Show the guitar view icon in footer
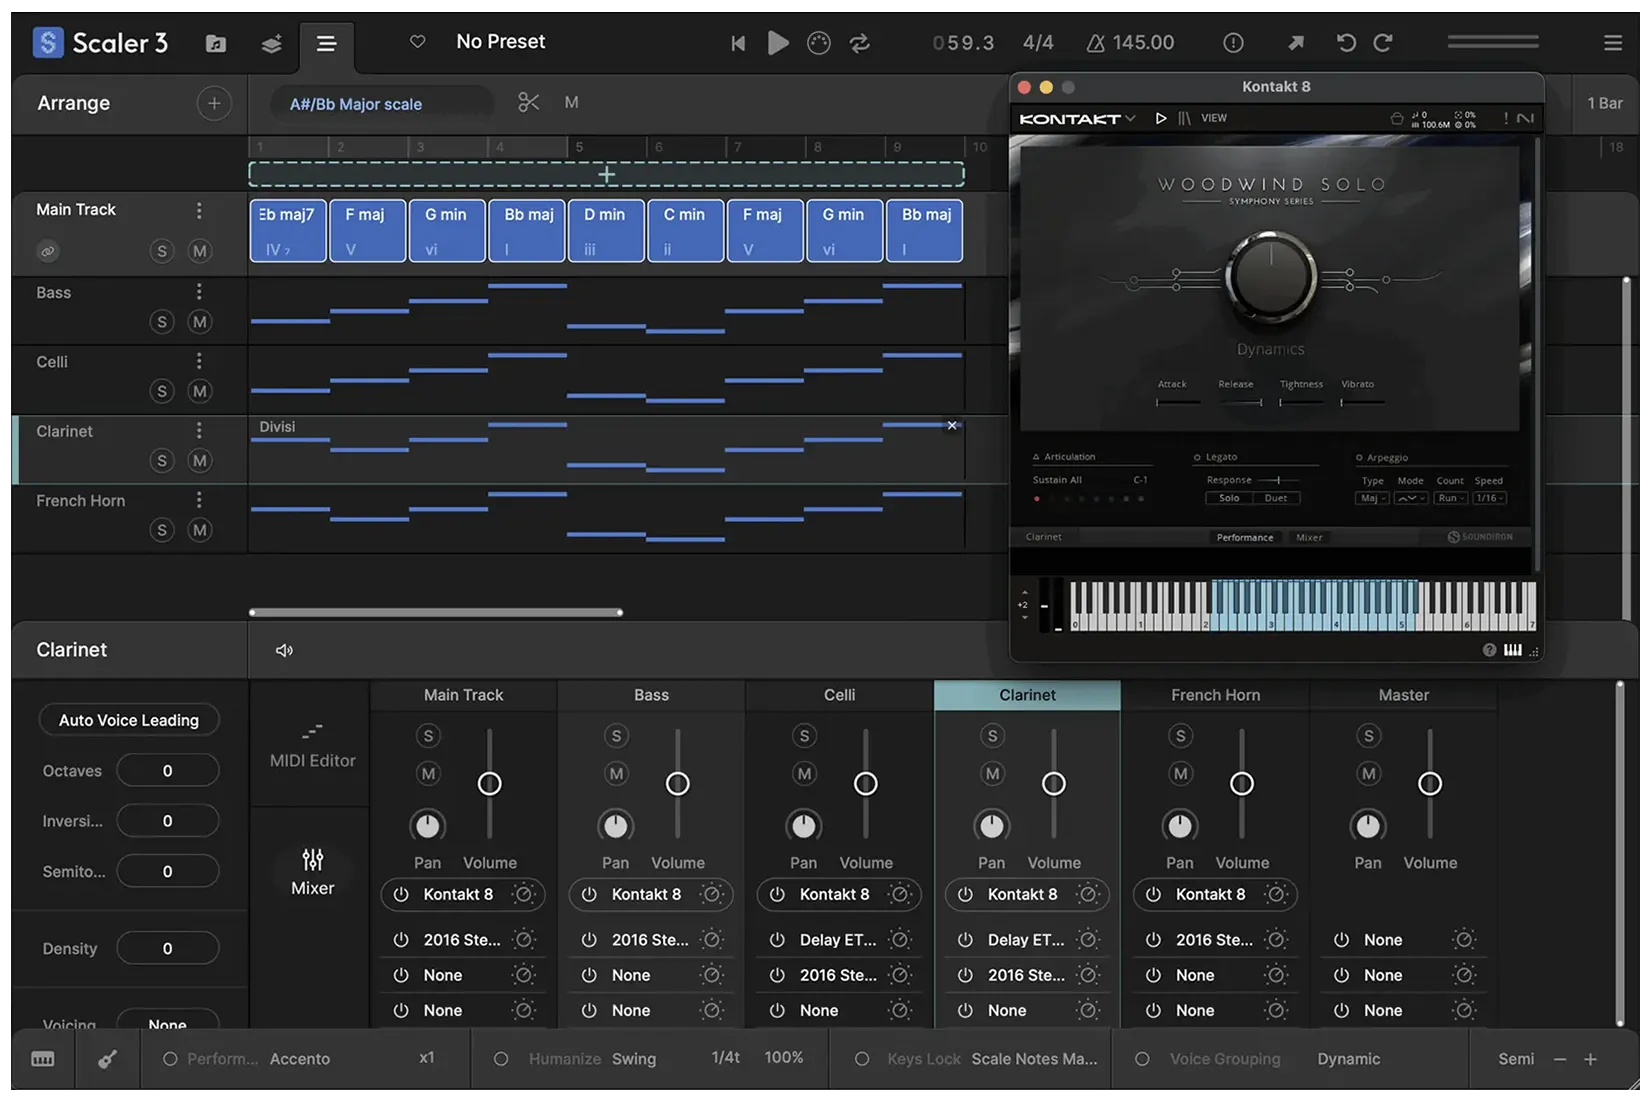The width and height of the screenshot is (1650, 1101). click(107, 1059)
